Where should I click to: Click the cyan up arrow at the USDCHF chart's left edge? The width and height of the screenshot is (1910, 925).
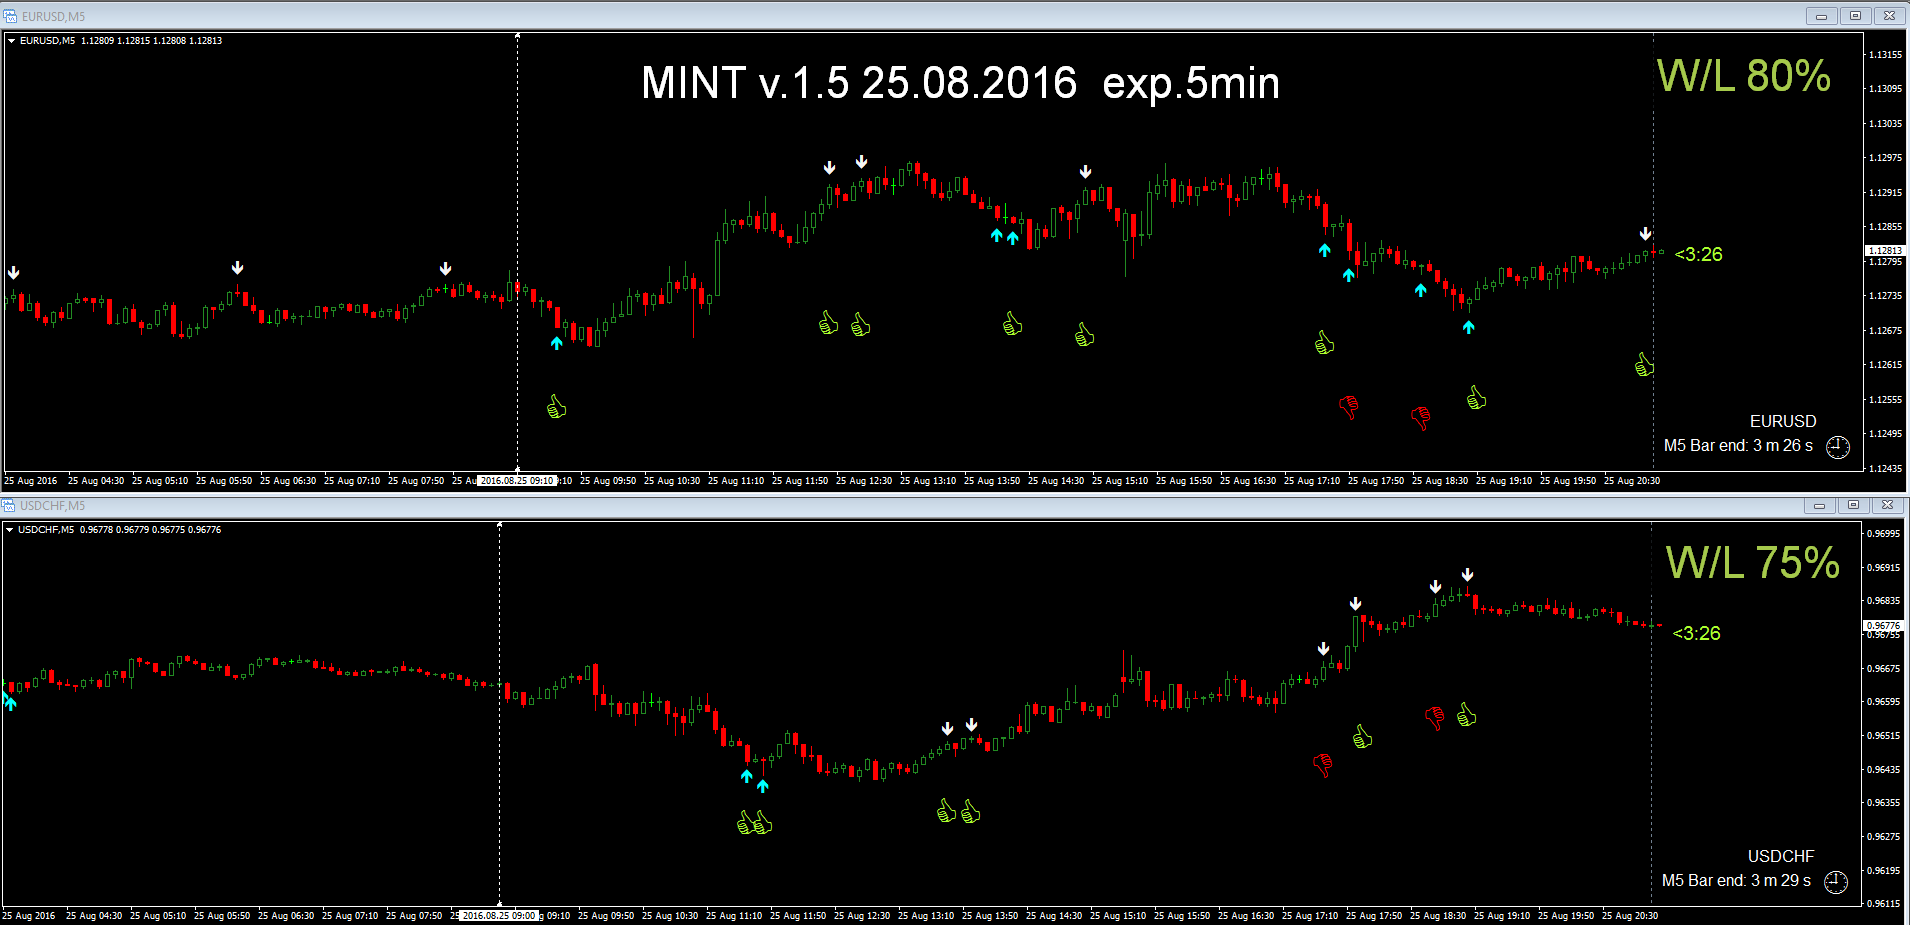tap(10, 702)
